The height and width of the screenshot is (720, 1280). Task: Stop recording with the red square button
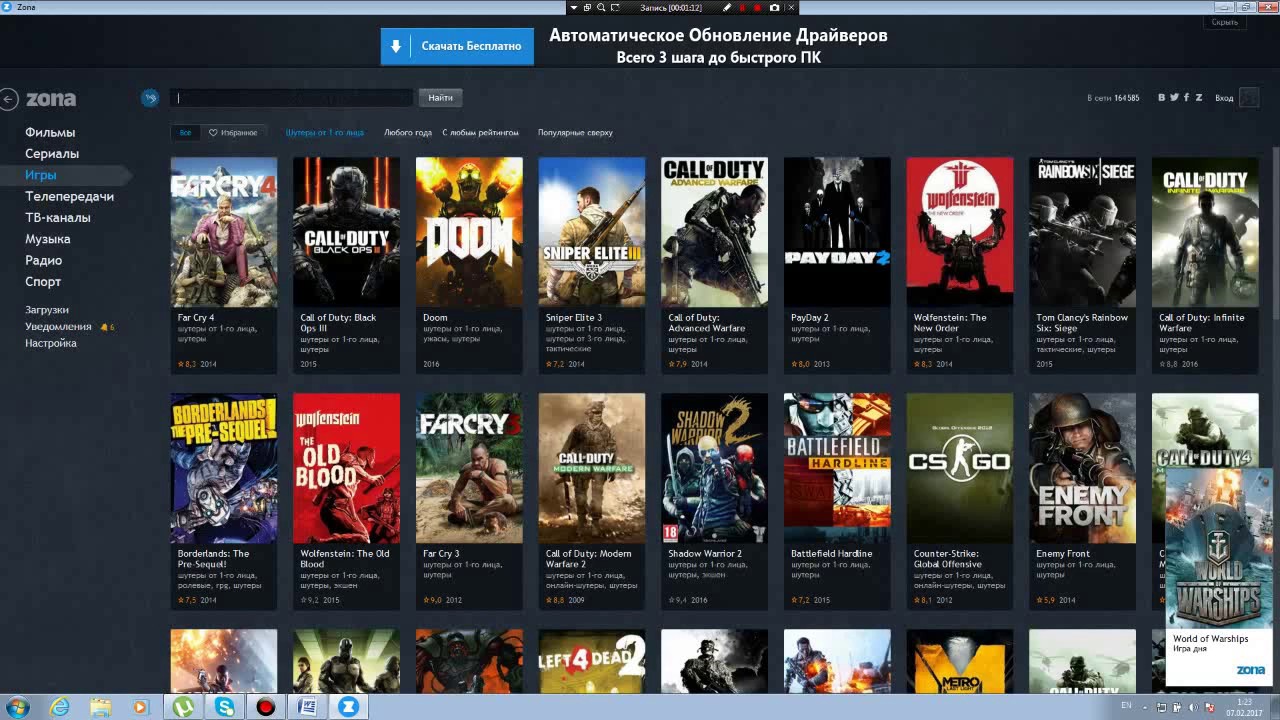[758, 7]
